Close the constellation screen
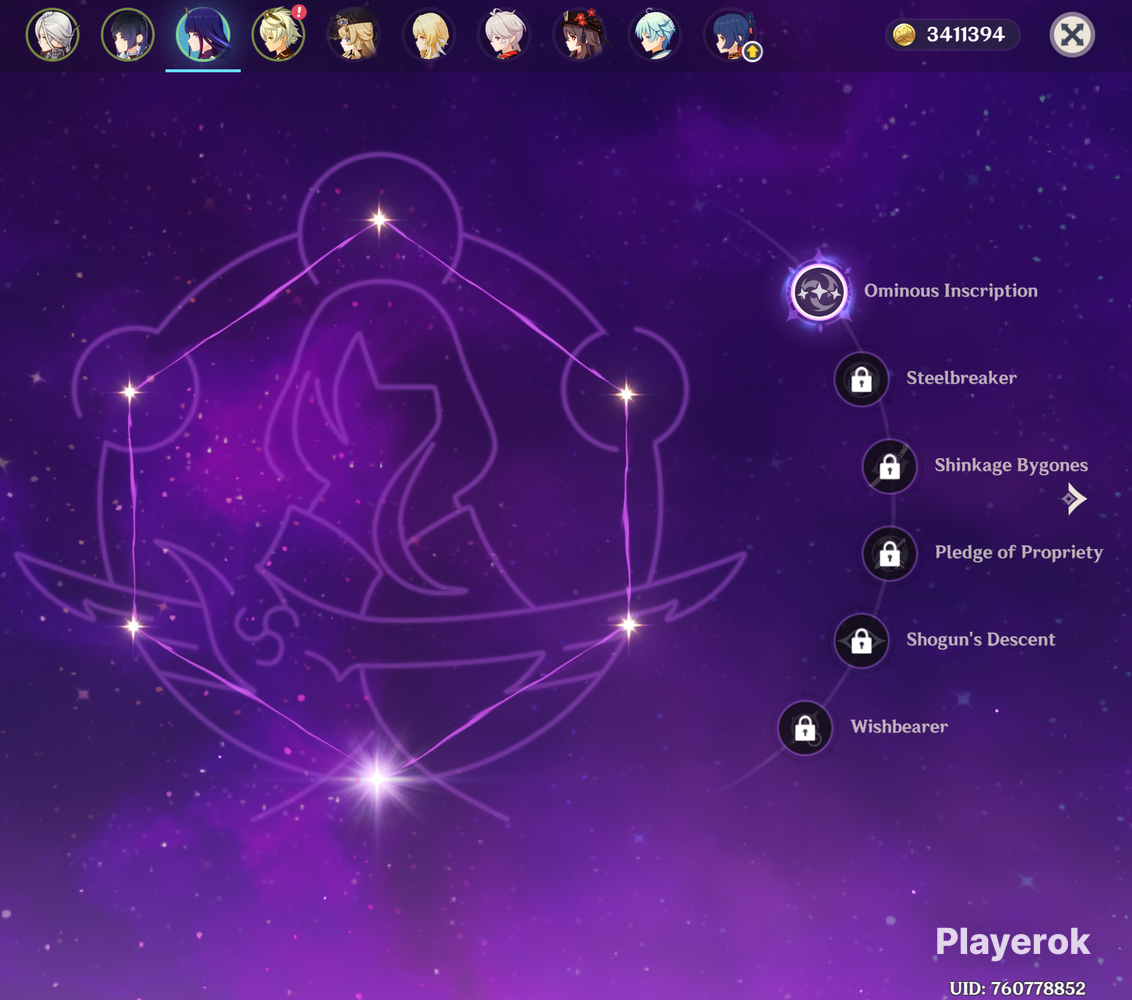 [1071, 34]
